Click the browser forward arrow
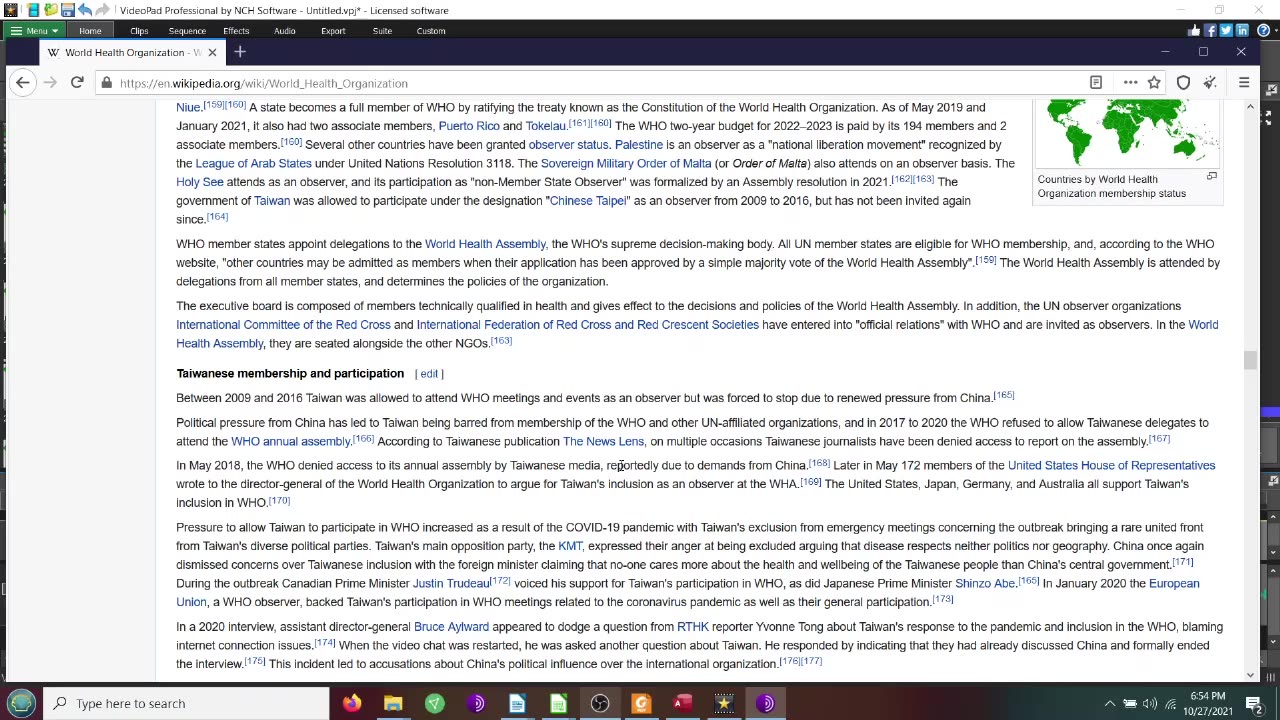 50,83
